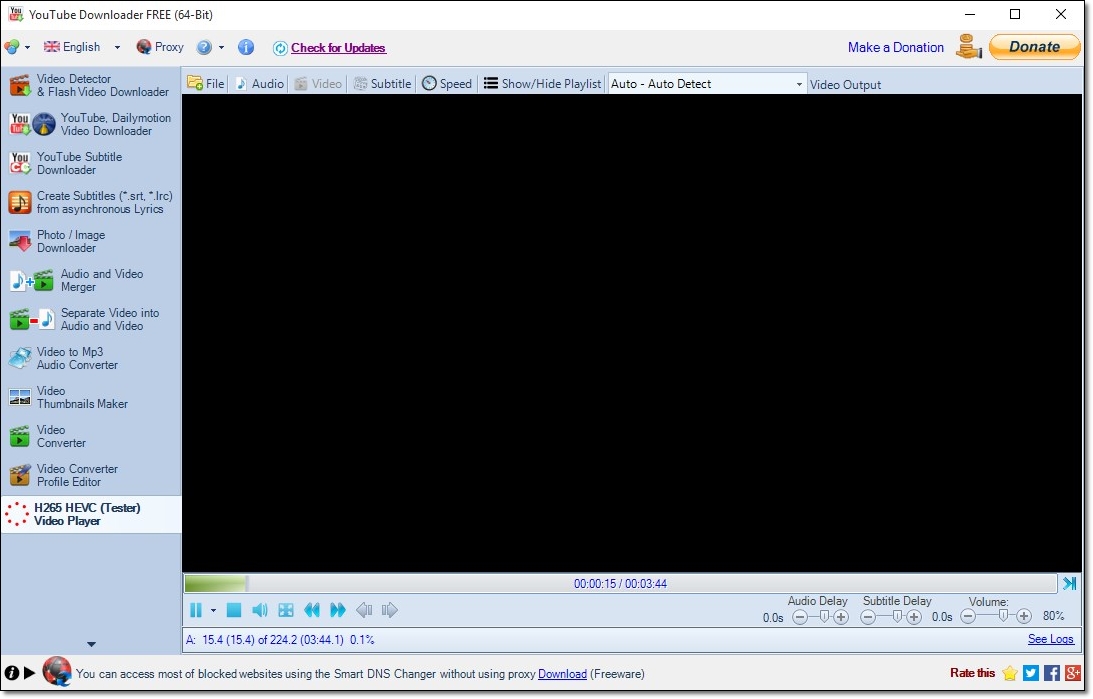Share on Facebook icon
The height and width of the screenshot is (699, 1093).
(x=1052, y=673)
